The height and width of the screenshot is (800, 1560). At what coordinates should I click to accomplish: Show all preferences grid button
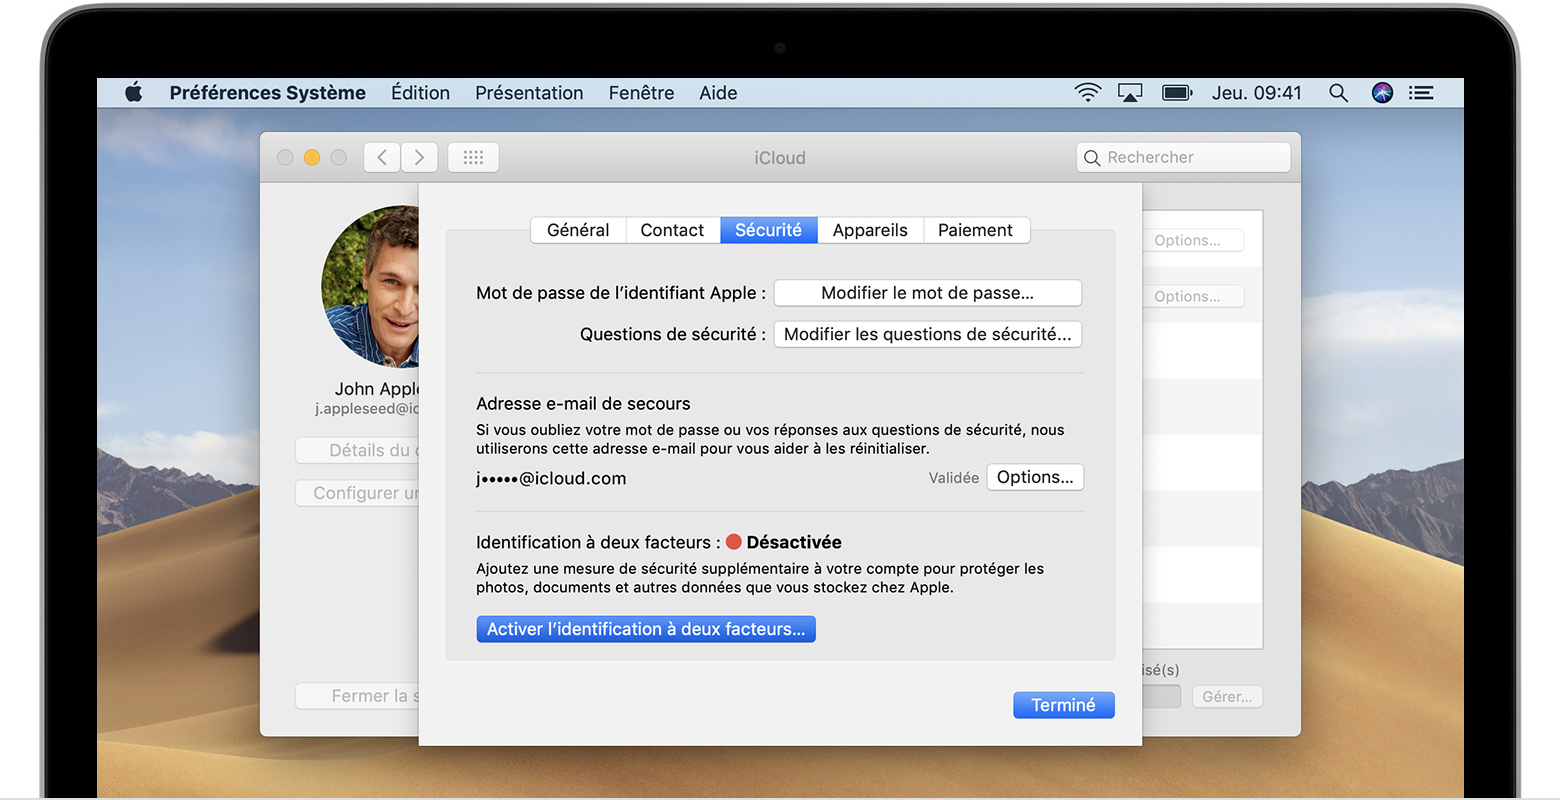tap(473, 157)
